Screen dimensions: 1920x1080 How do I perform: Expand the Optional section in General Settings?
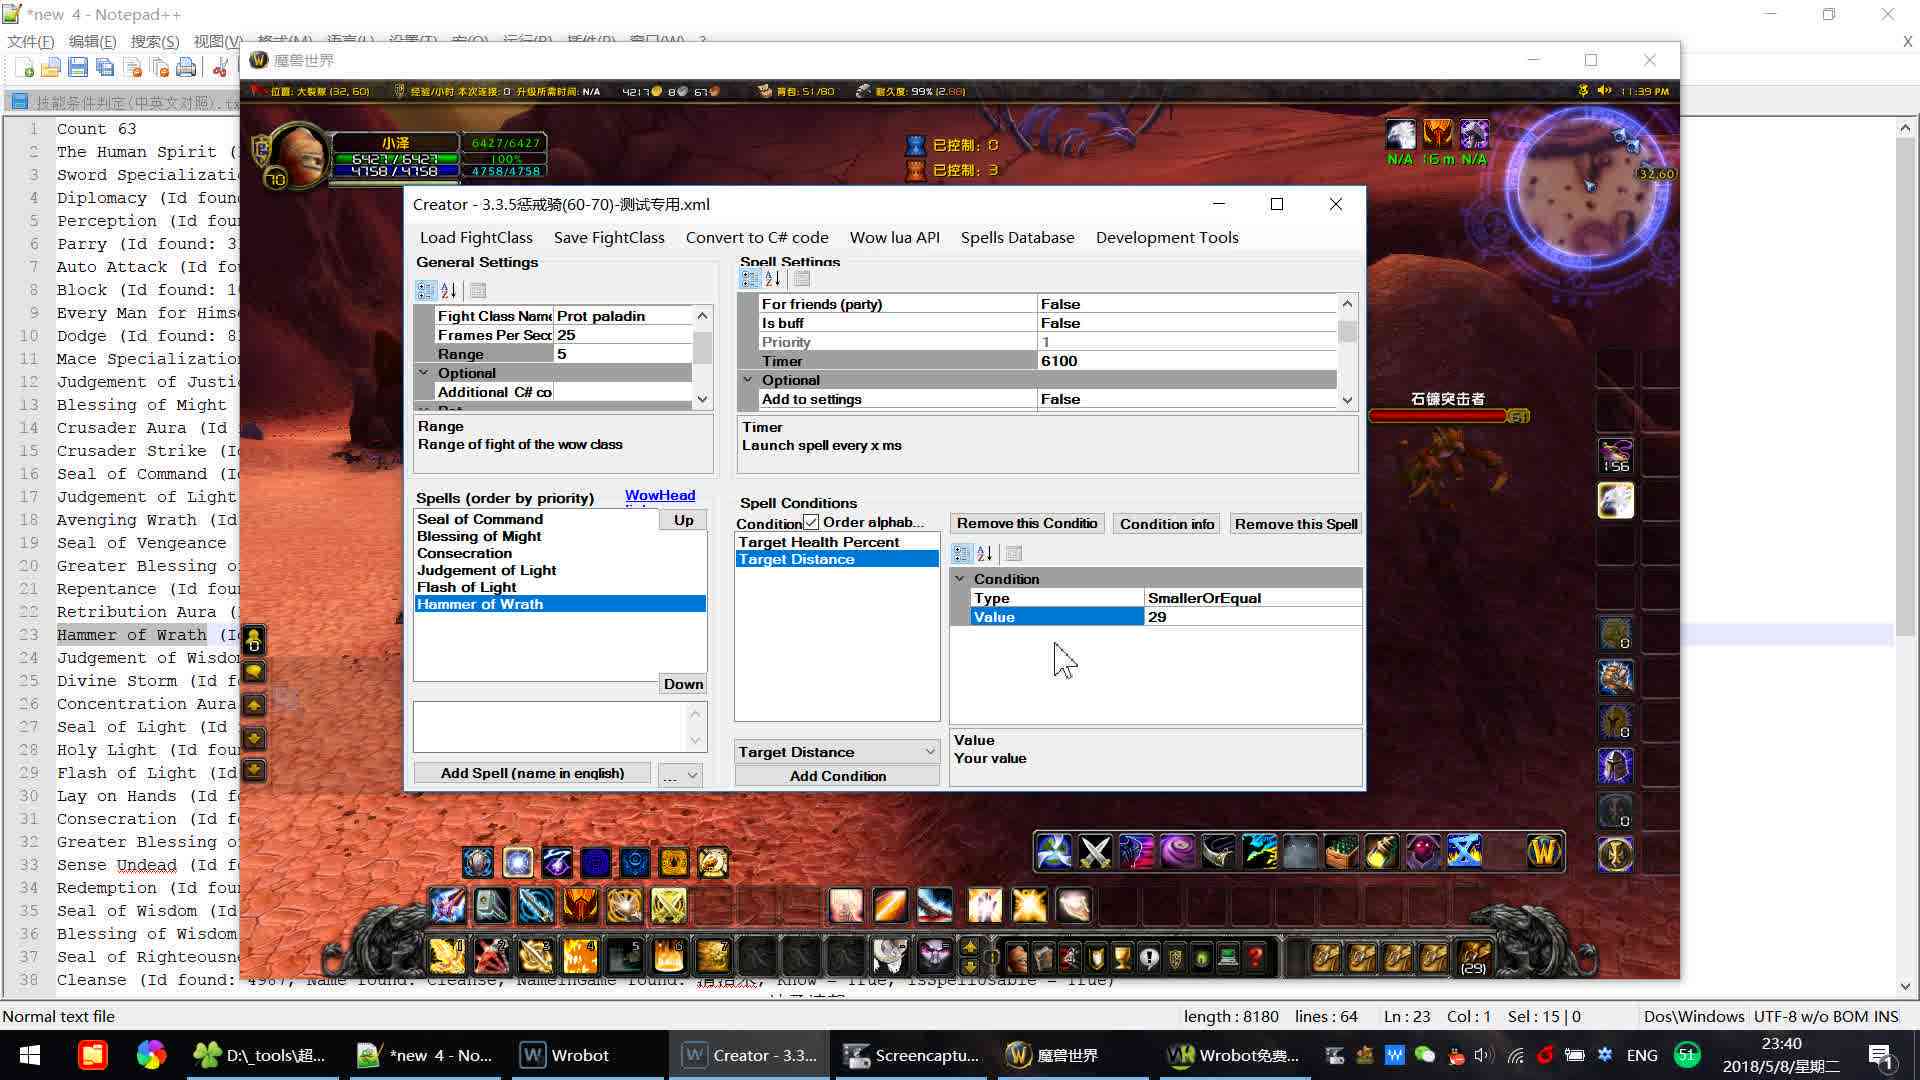click(x=427, y=372)
